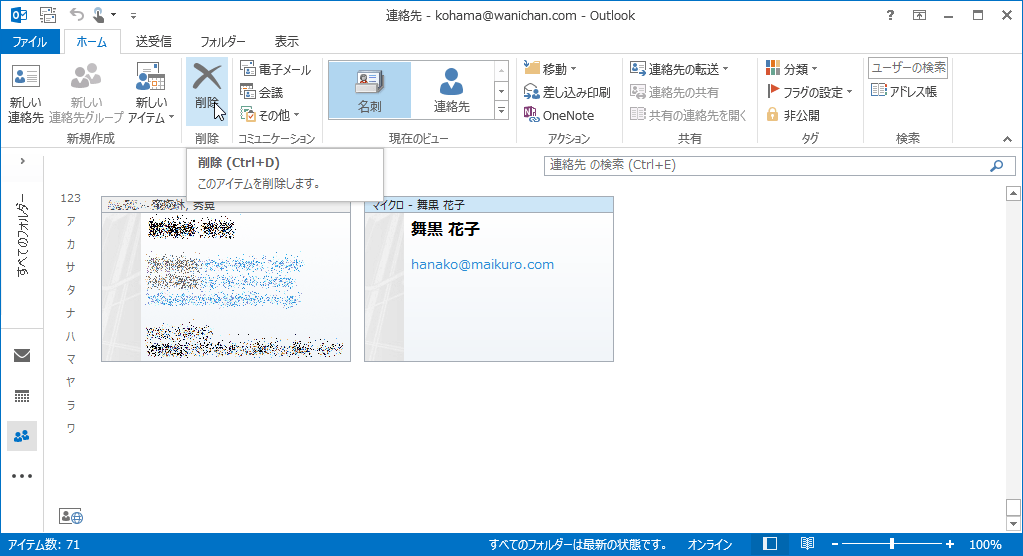Screen dimensions: 1023x556
Task: Customize Quick Access Toolbar dropdown
Action: pos(133,15)
